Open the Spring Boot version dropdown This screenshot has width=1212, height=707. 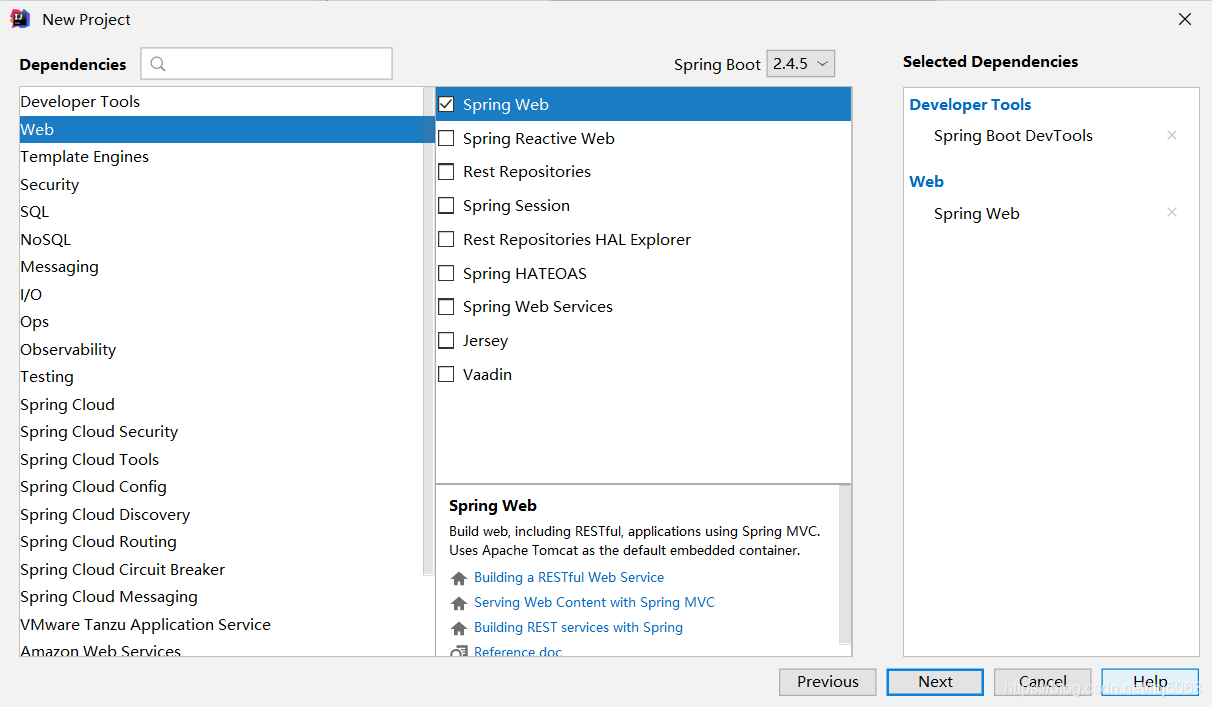(800, 63)
